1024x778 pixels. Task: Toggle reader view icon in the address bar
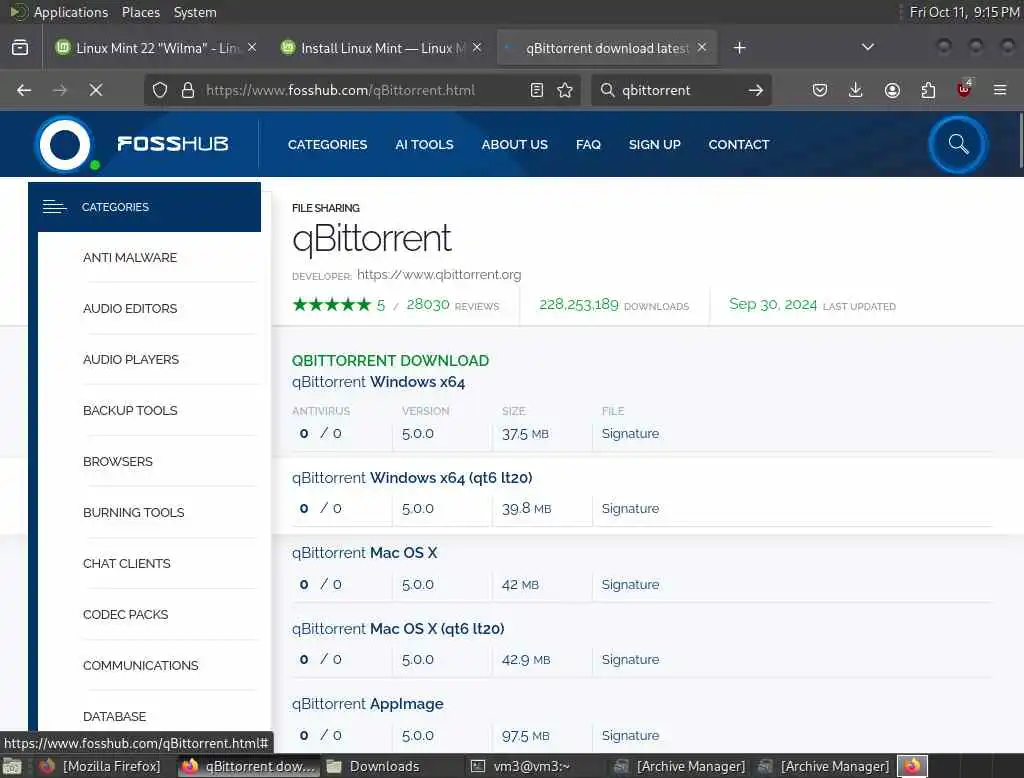click(x=537, y=90)
